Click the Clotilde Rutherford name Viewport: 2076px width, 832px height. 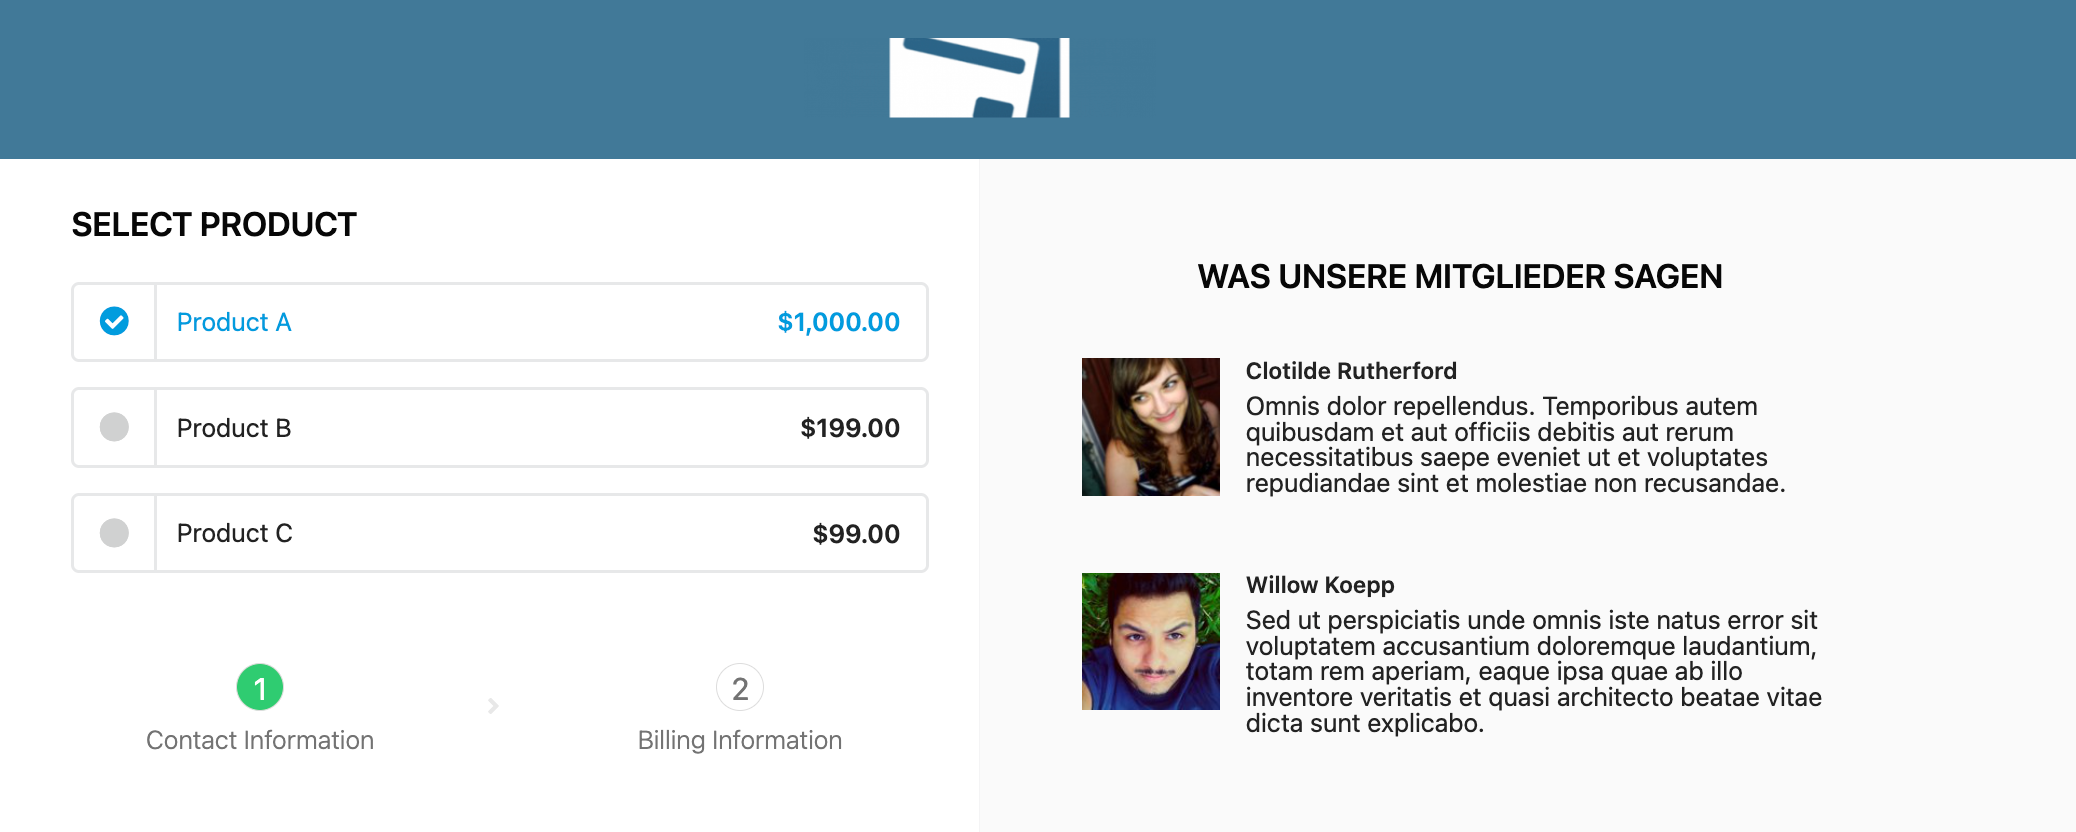tap(1351, 371)
